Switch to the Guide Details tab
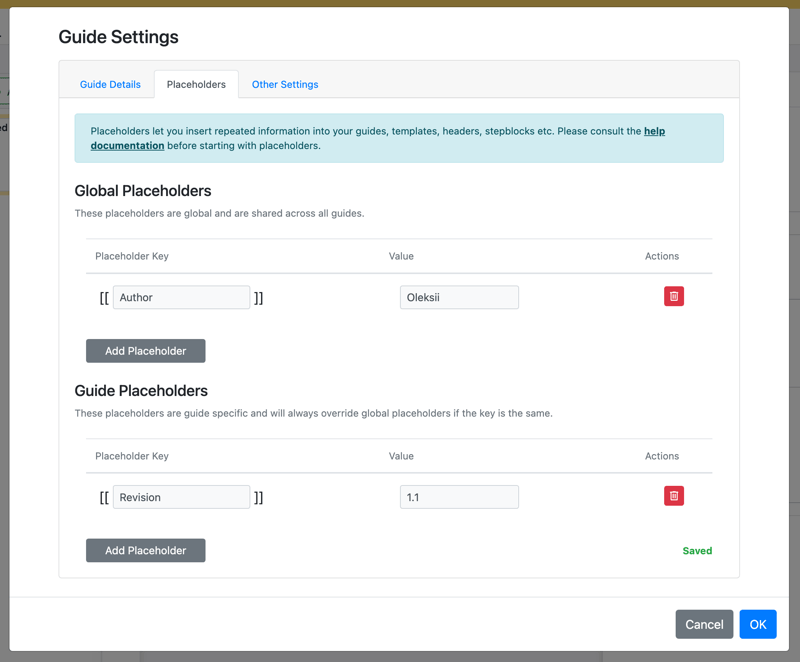 [x=110, y=85]
